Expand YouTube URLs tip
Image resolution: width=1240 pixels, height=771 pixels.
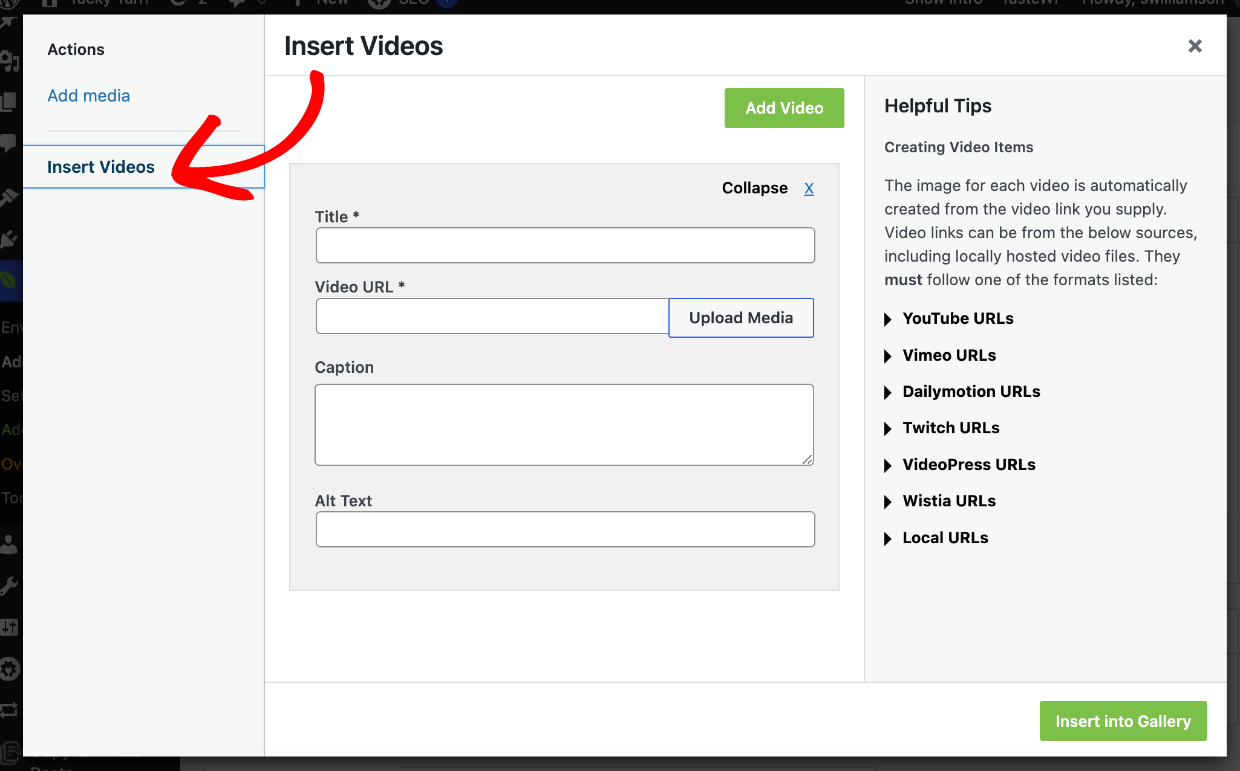(x=949, y=319)
